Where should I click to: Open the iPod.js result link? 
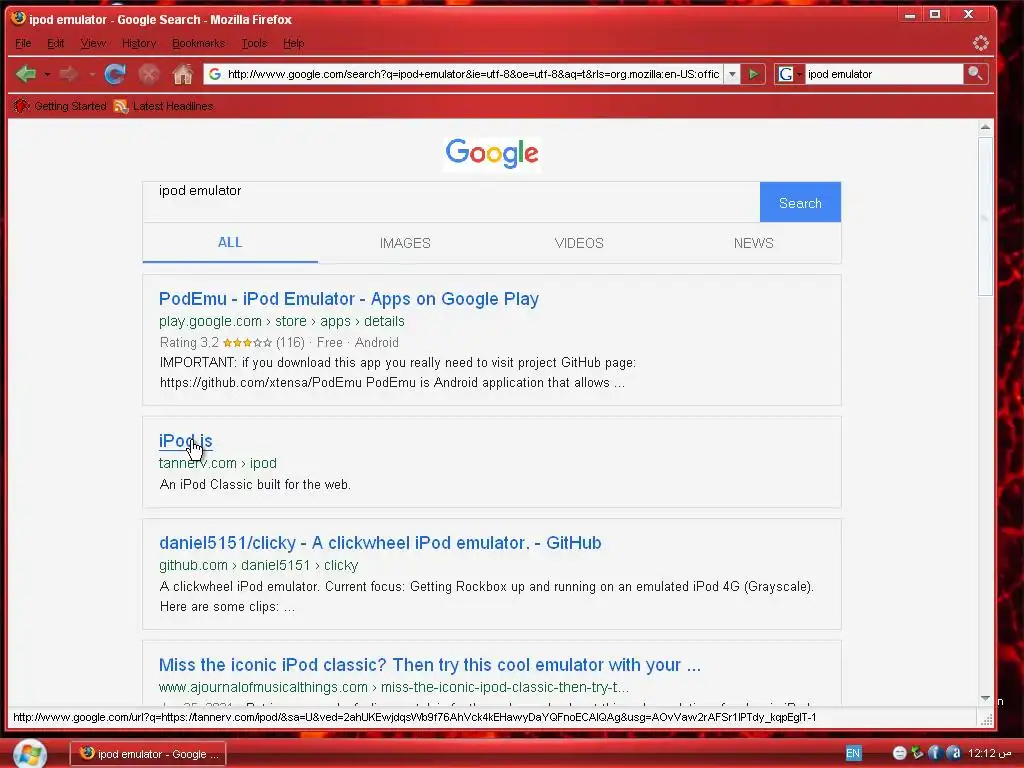tap(185, 441)
